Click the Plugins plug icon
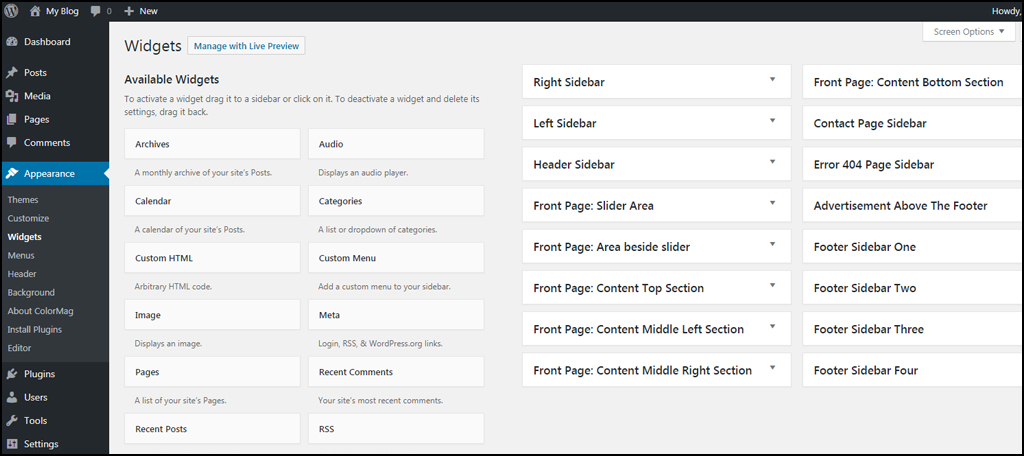Image resolution: width=1024 pixels, height=456 pixels. (12, 374)
